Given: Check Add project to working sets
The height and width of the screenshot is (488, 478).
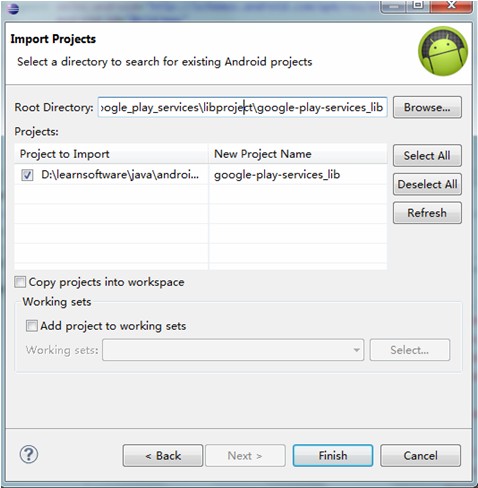Looking at the screenshot, I should click(x=32, y=326).
